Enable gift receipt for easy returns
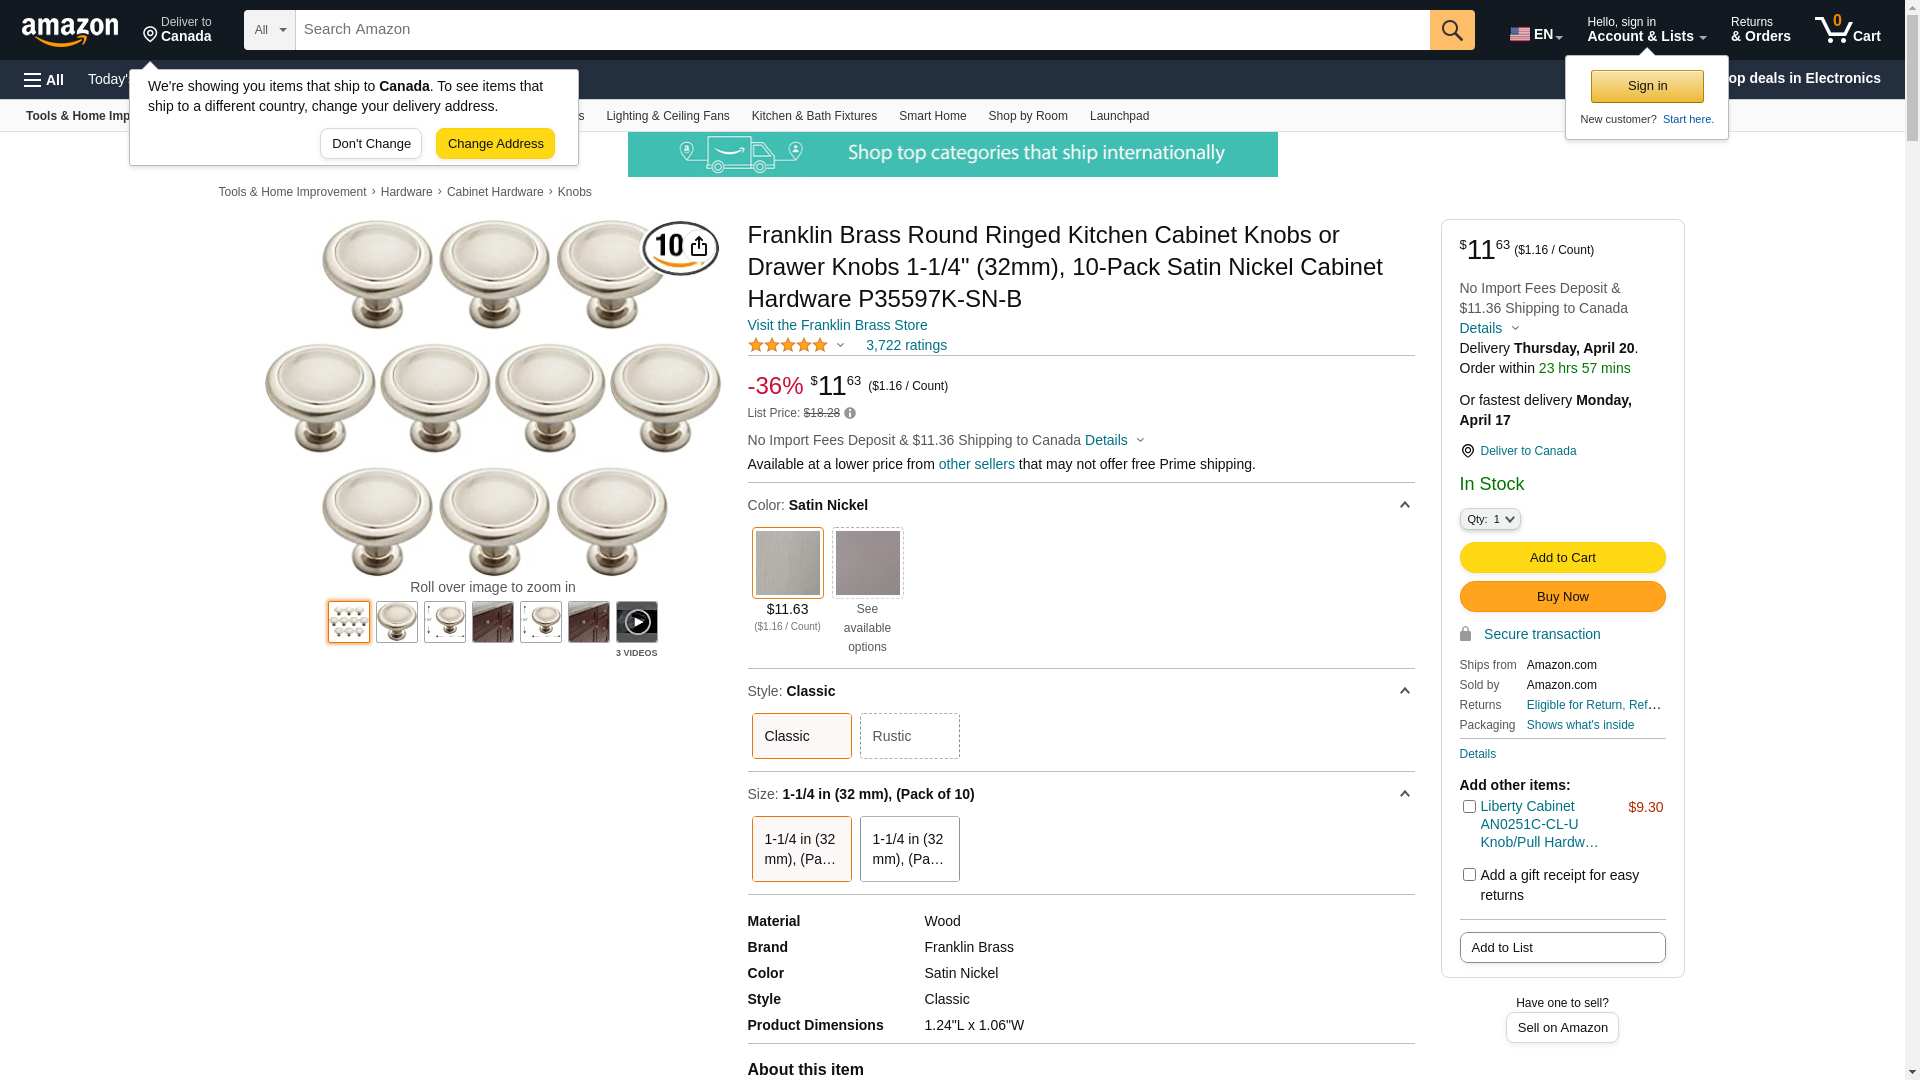Screen dimensions: 1920x1080 [1469, 875]
